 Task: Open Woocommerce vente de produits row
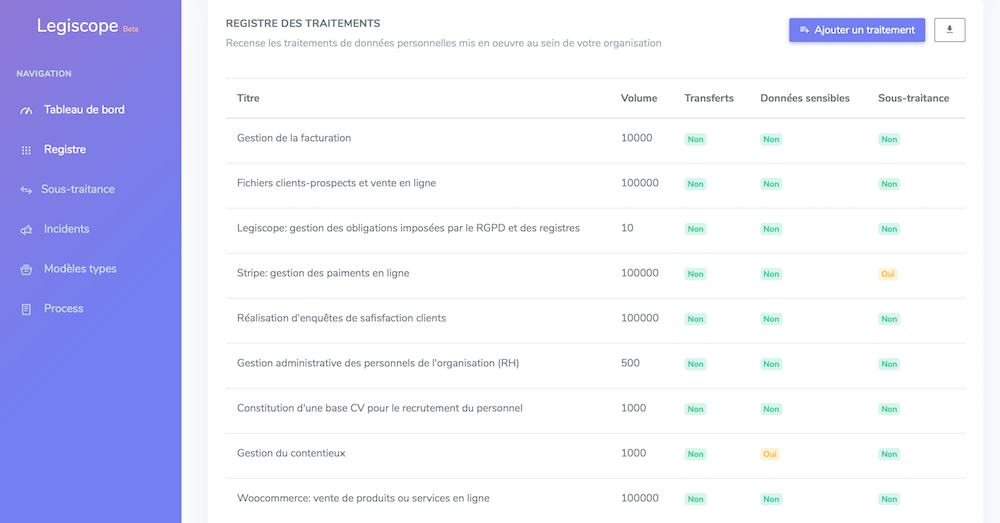363,498
